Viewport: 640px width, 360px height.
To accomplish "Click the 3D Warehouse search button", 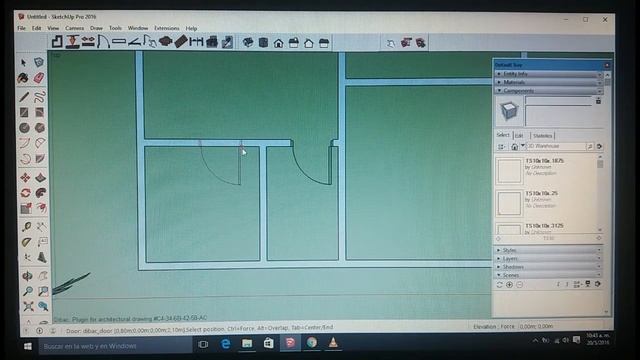I will pyautogui.click(x=590, y=146).
